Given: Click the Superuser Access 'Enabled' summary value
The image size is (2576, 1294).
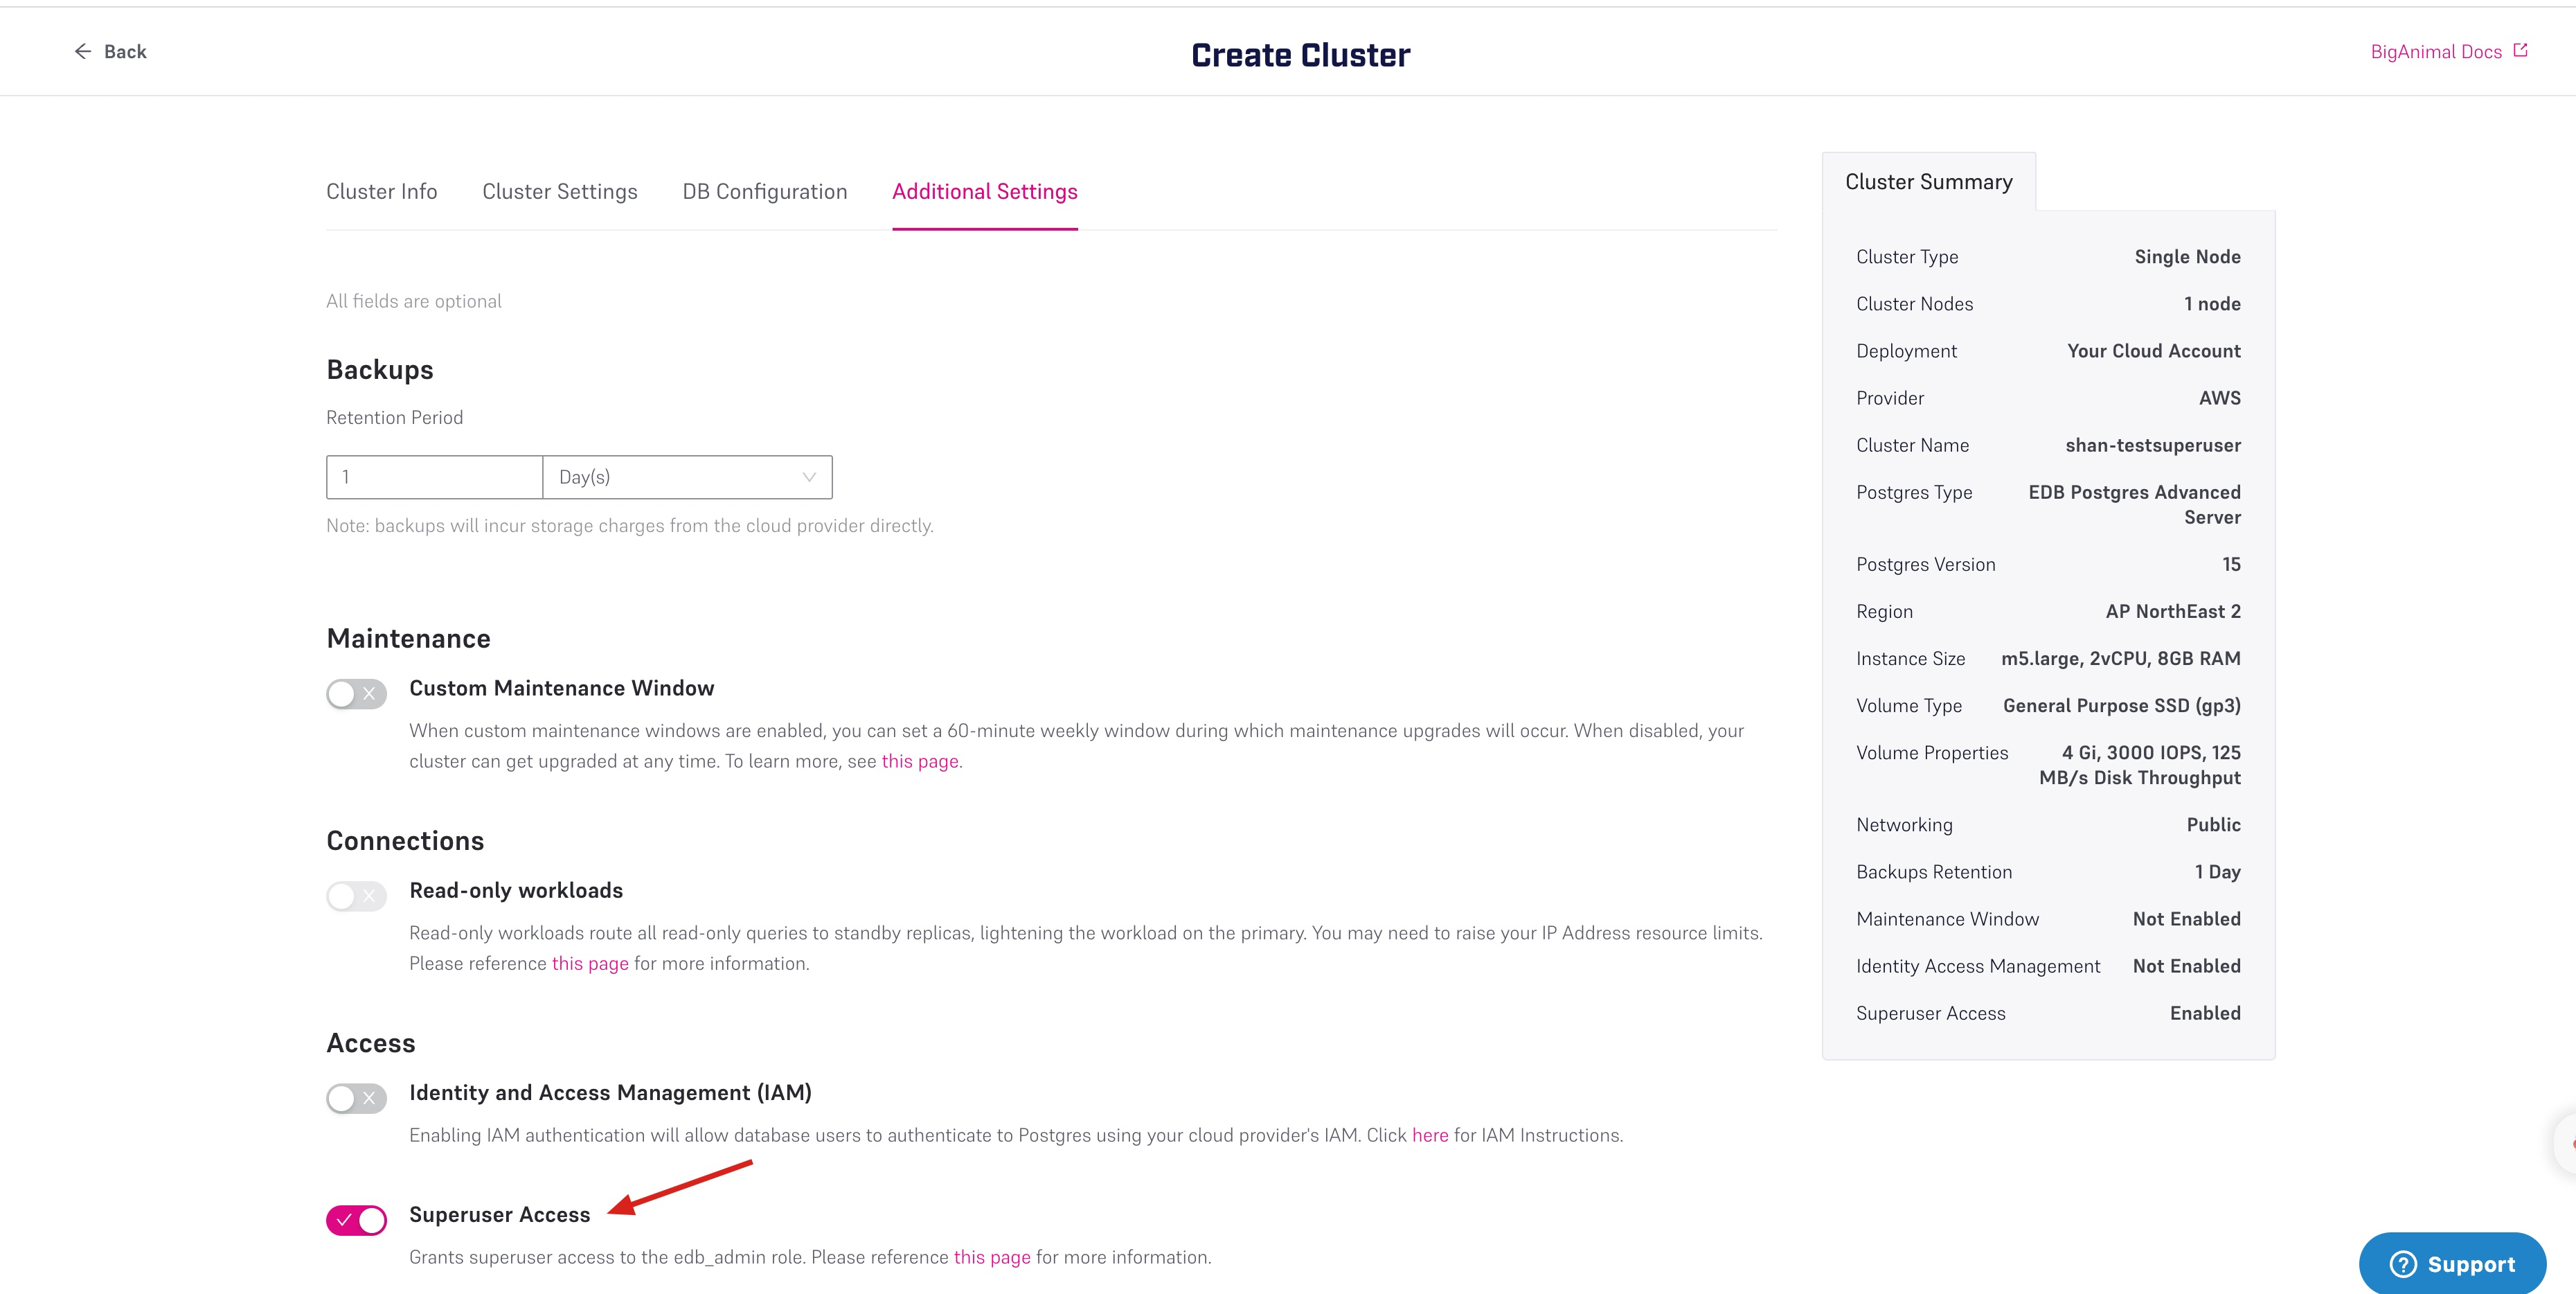Looking at the screenshot, I should point(2205,1013).
